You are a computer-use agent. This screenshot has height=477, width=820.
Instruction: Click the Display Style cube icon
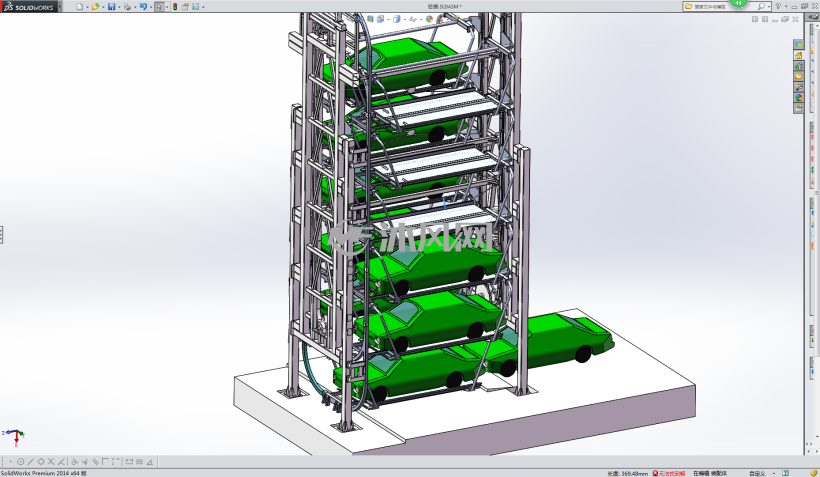tap(396, 19)
